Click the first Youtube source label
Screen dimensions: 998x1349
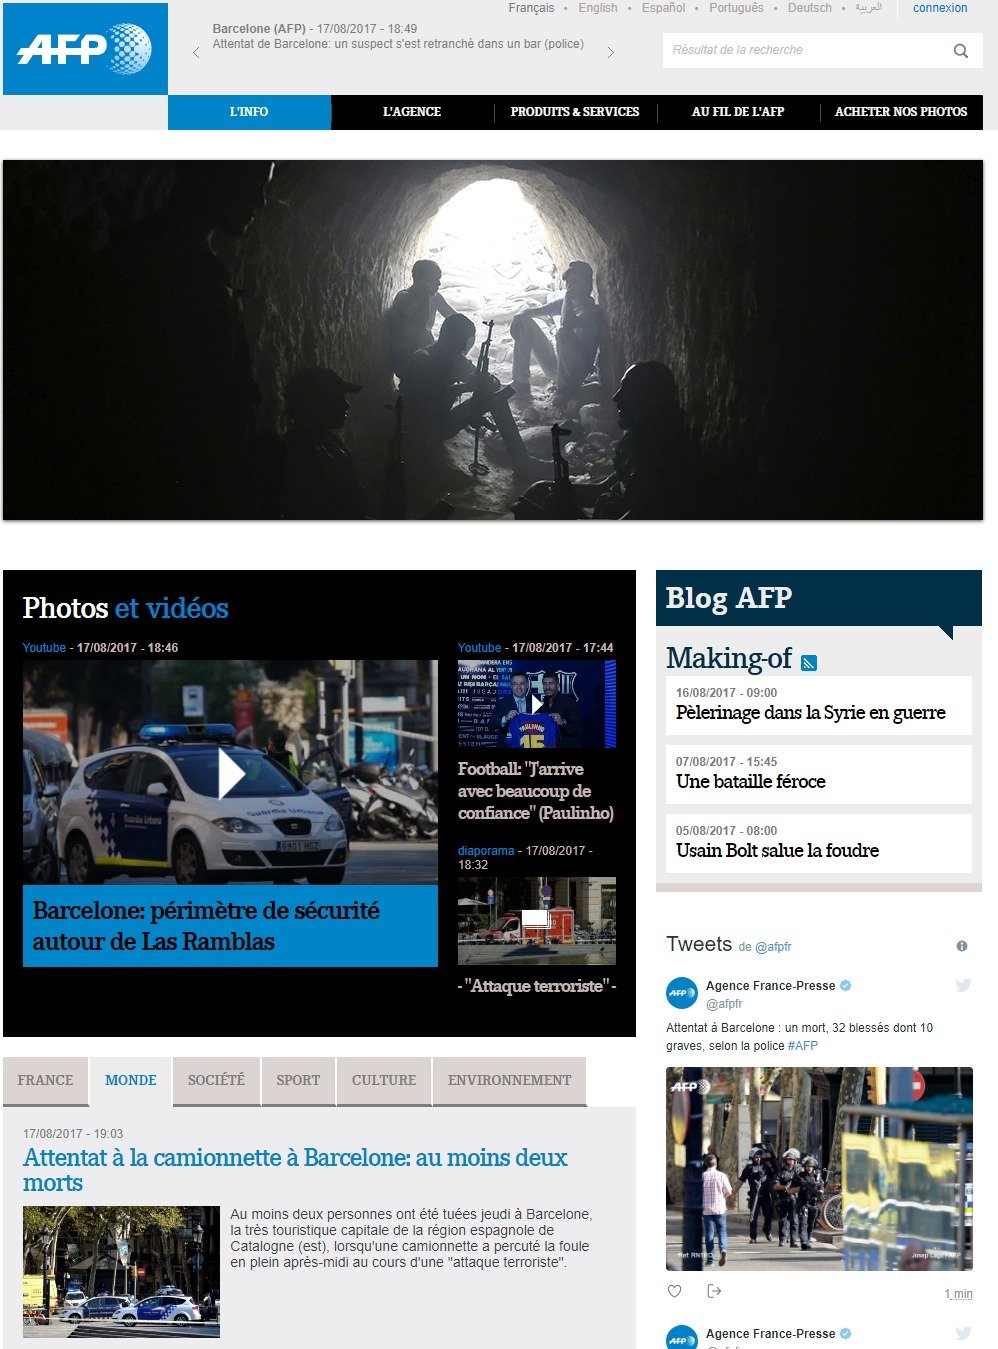click(x=44, y=648)
